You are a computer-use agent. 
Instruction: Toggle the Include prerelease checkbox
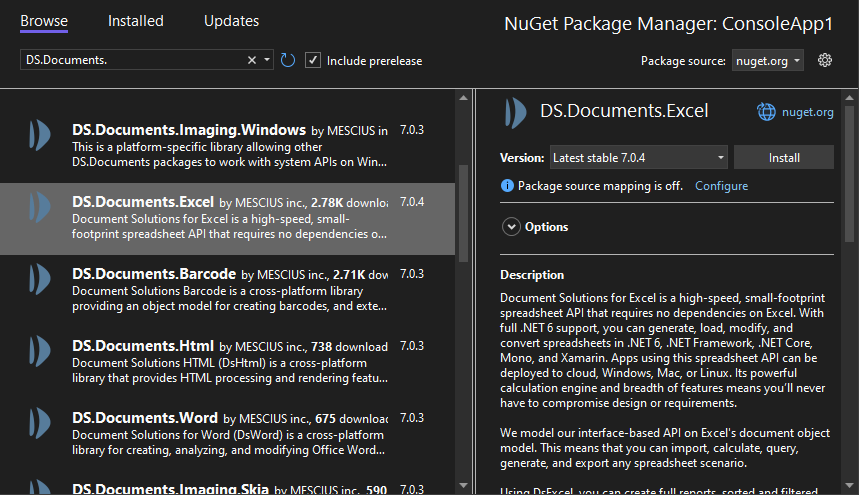pos(312,60)
